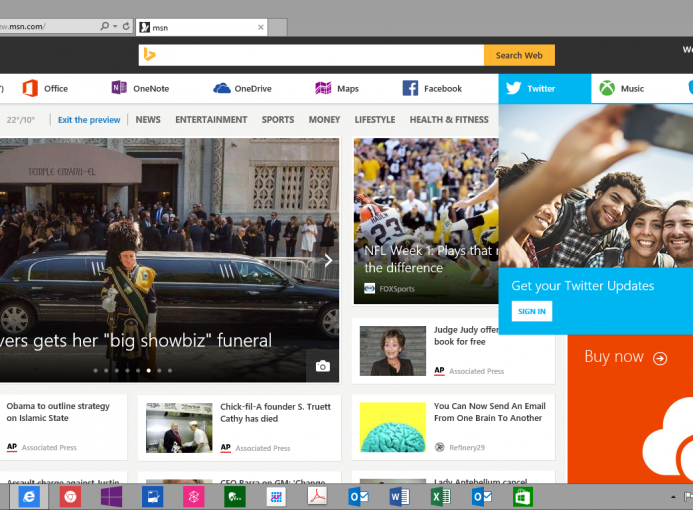
Task: Click the refresh icon in address bar
Action: point(126,26)
